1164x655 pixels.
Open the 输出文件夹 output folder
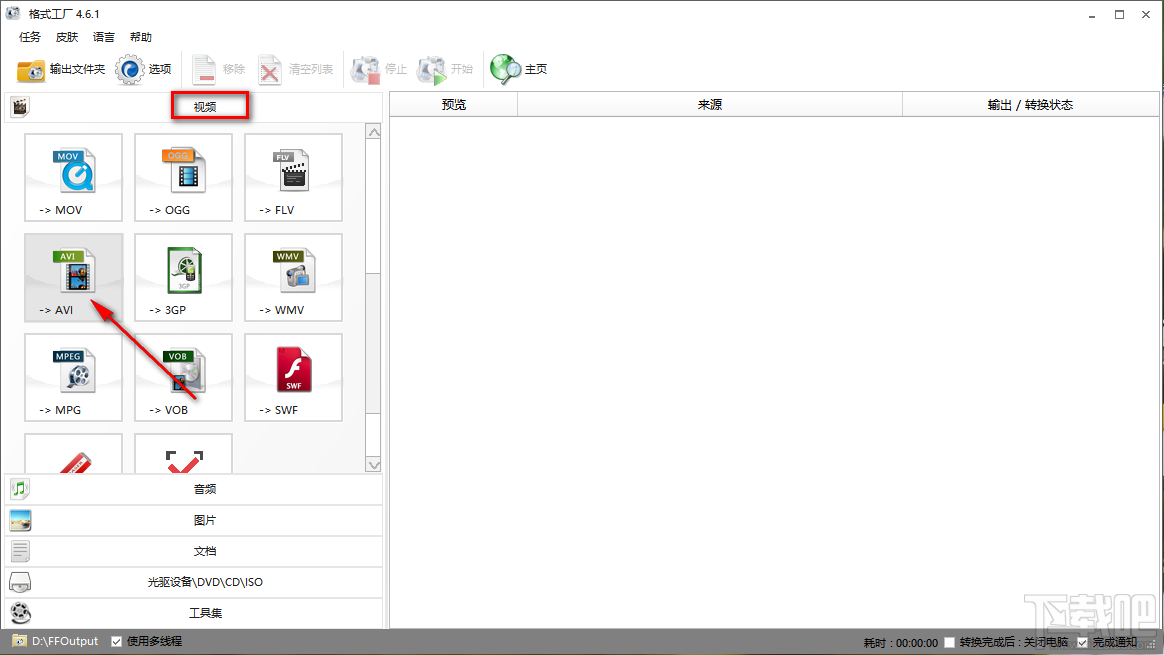[x=61, y=70]
